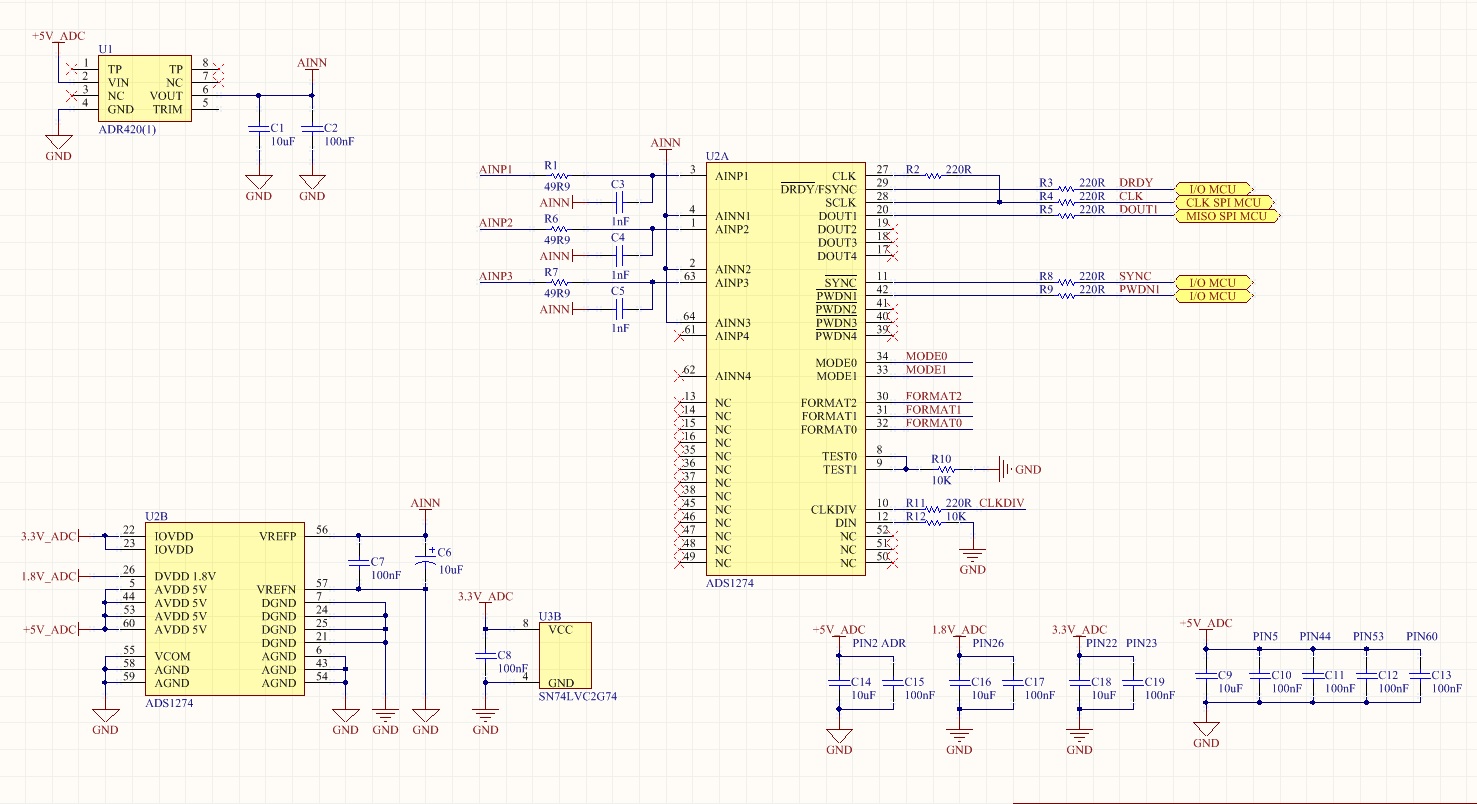Select capacitor C2 next to U1 output
1477x804 pixels.
point(312,128)
